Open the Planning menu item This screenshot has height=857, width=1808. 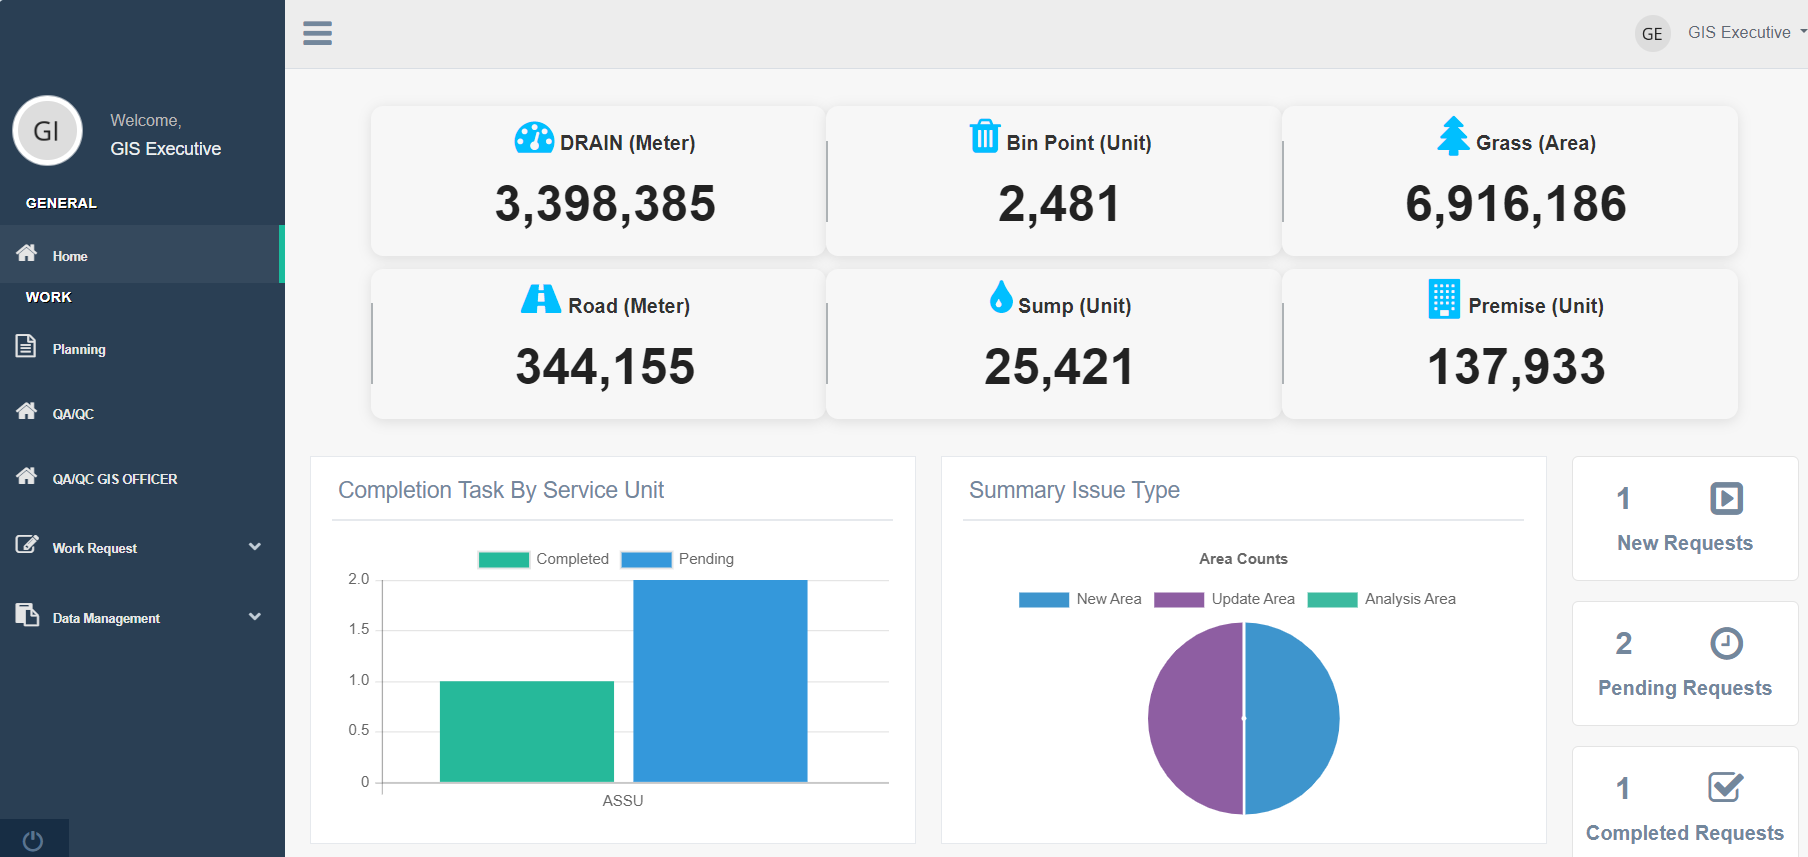(79, 349)
